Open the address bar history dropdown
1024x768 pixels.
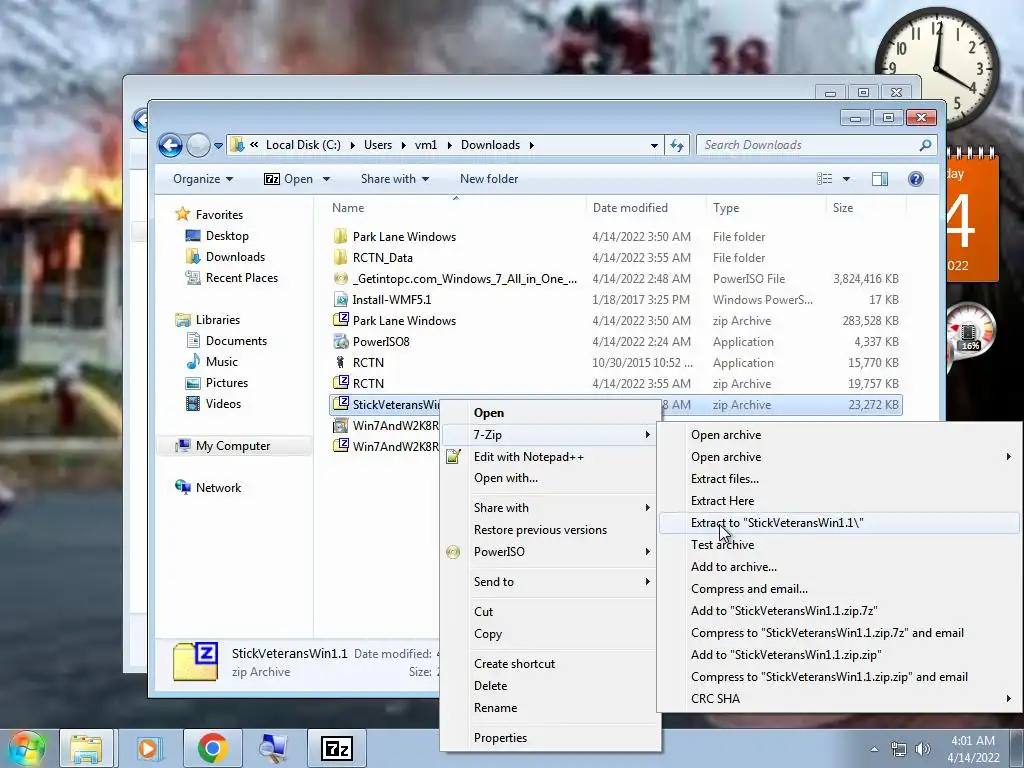[654, 146]
